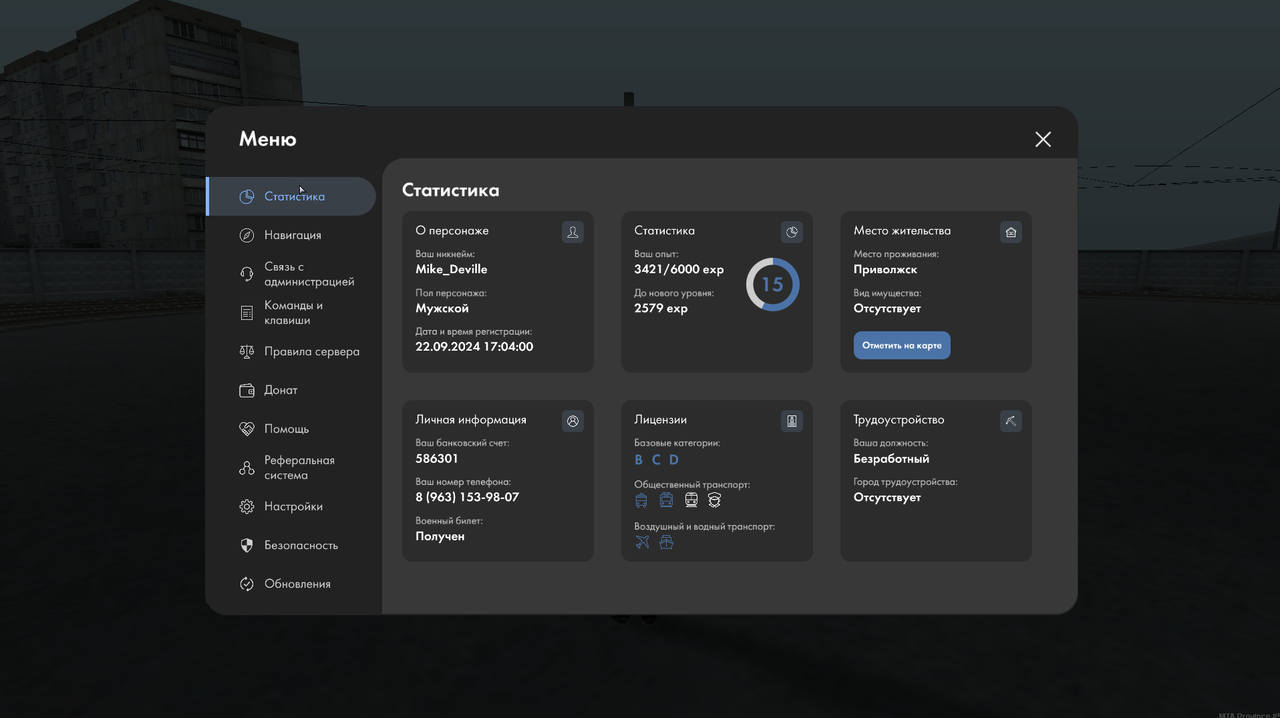Click the scales icon for Правила сервера
The image size is (1280, 718).
[x=247, y=352]
